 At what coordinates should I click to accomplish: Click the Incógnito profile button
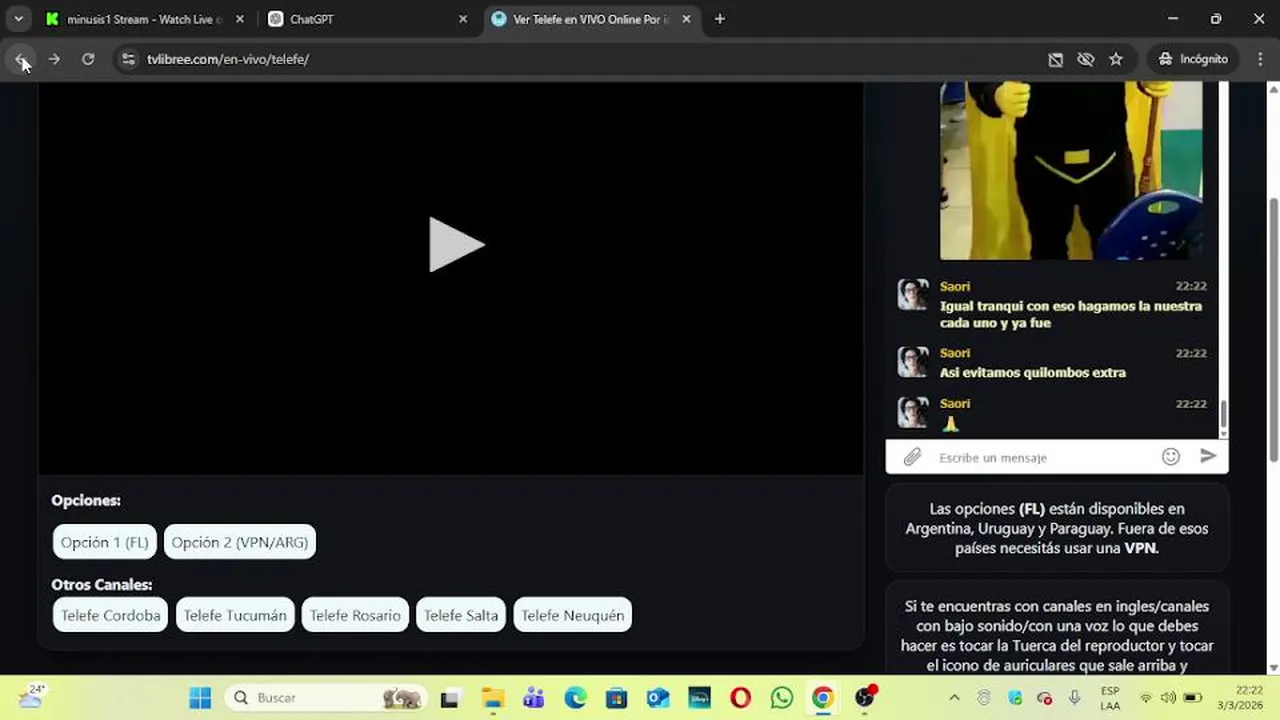pos(1192,59)
